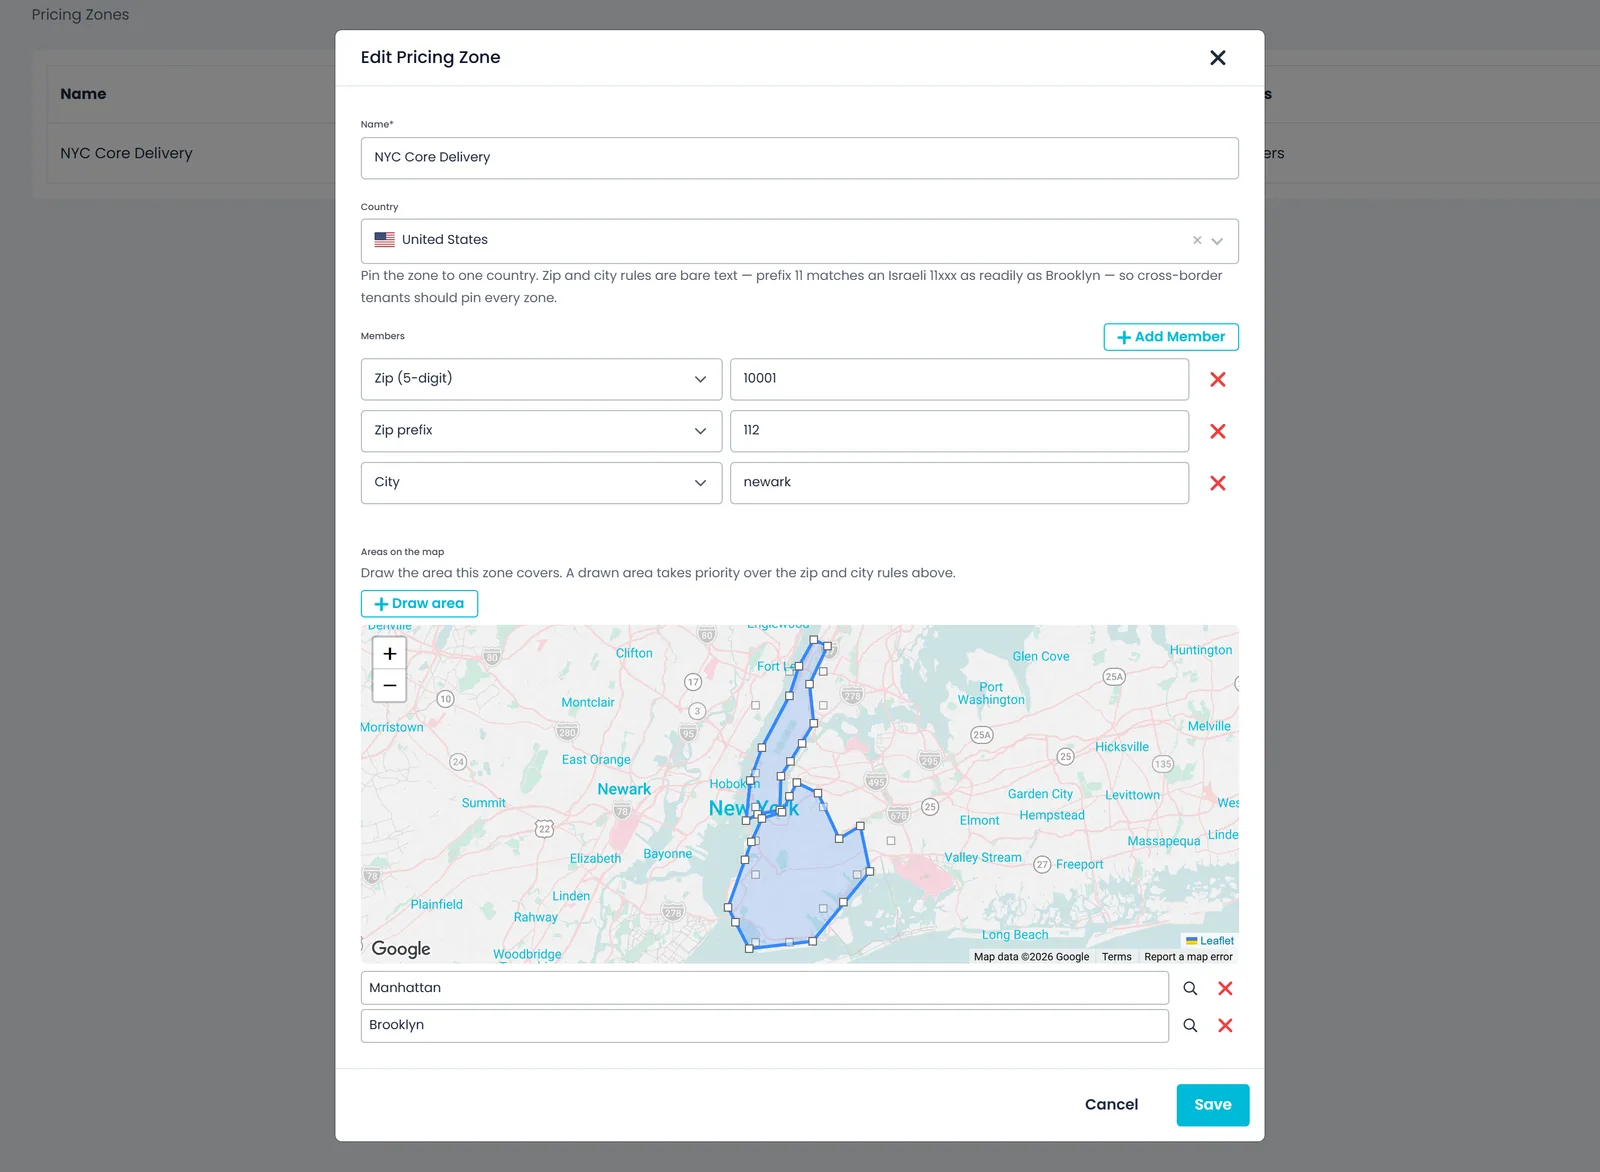Open the map Terms link
This screenshot has height=1172, width=1600.
(x=1116, y=957)
